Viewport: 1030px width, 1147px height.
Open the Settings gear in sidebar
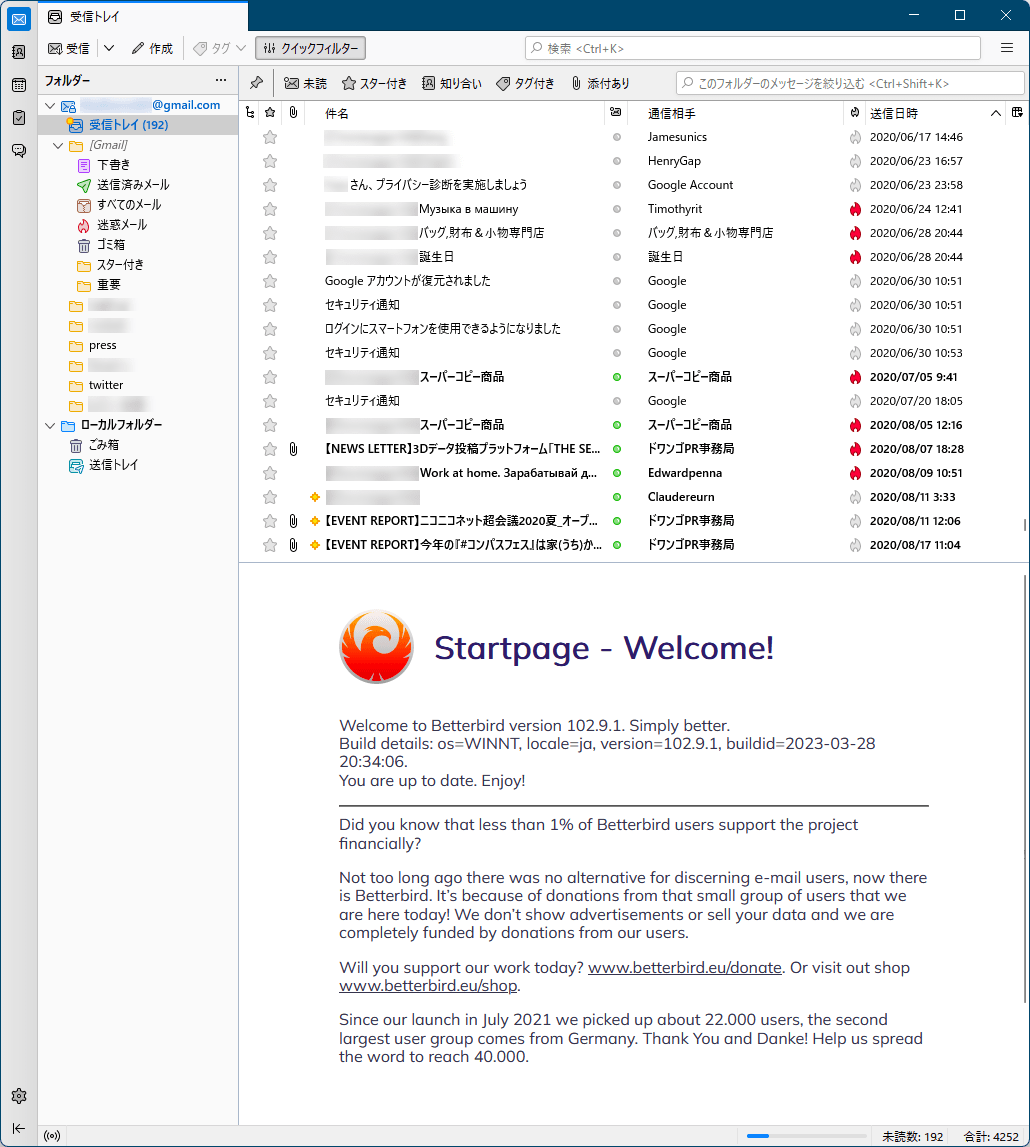tap(19, 1096)
